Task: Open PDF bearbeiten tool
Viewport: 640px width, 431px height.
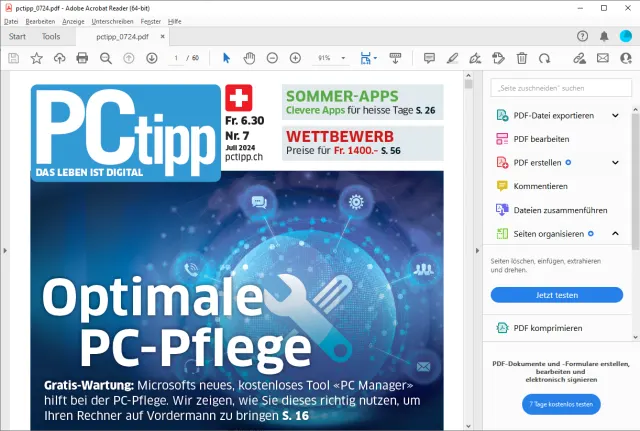Action: (541, 139)
